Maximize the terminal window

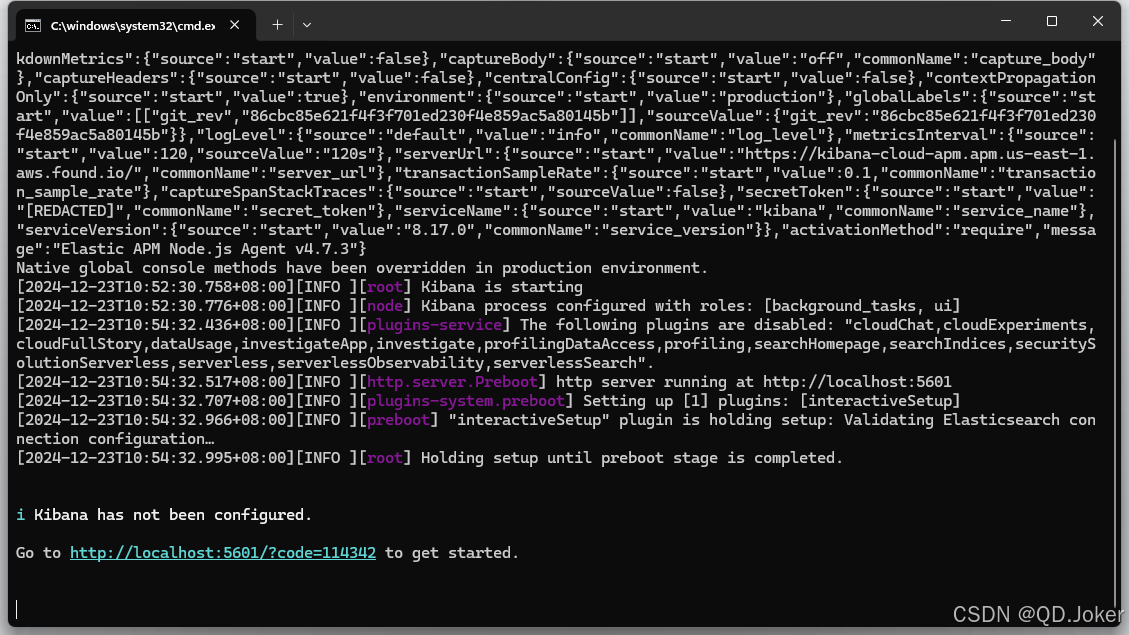pos(1052,21)
